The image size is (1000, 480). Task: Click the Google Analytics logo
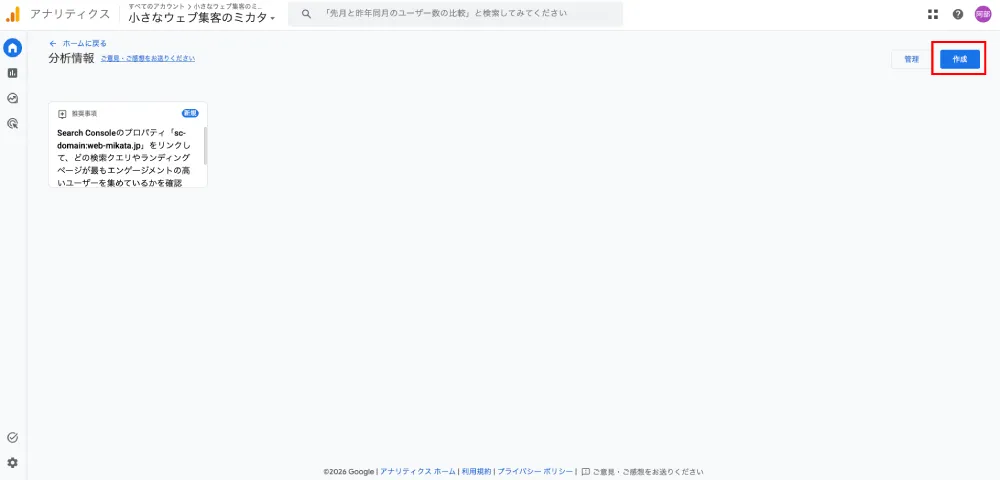click(x=13, y=14)
